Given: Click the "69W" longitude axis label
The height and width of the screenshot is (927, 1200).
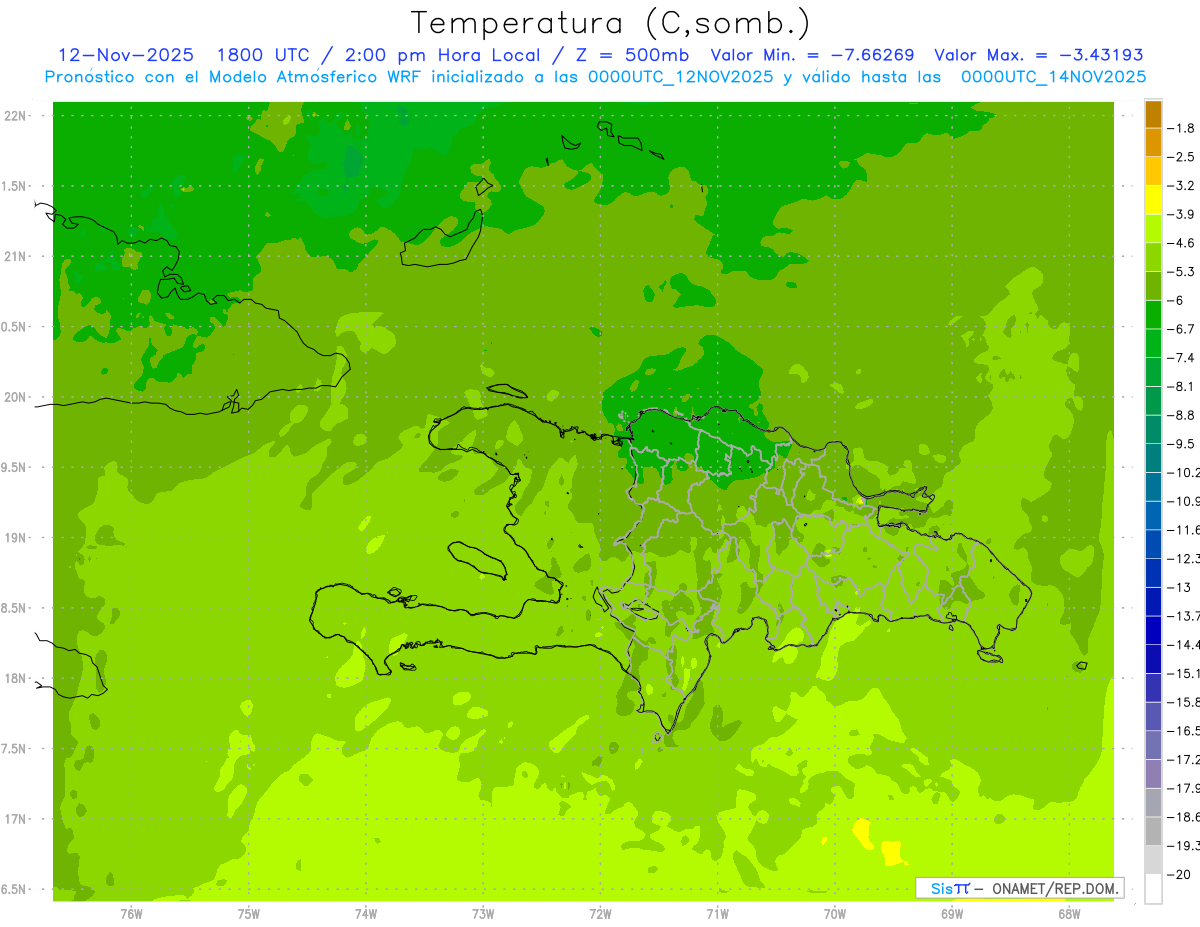Looking at the screenshot, I should tap(952, 914).
